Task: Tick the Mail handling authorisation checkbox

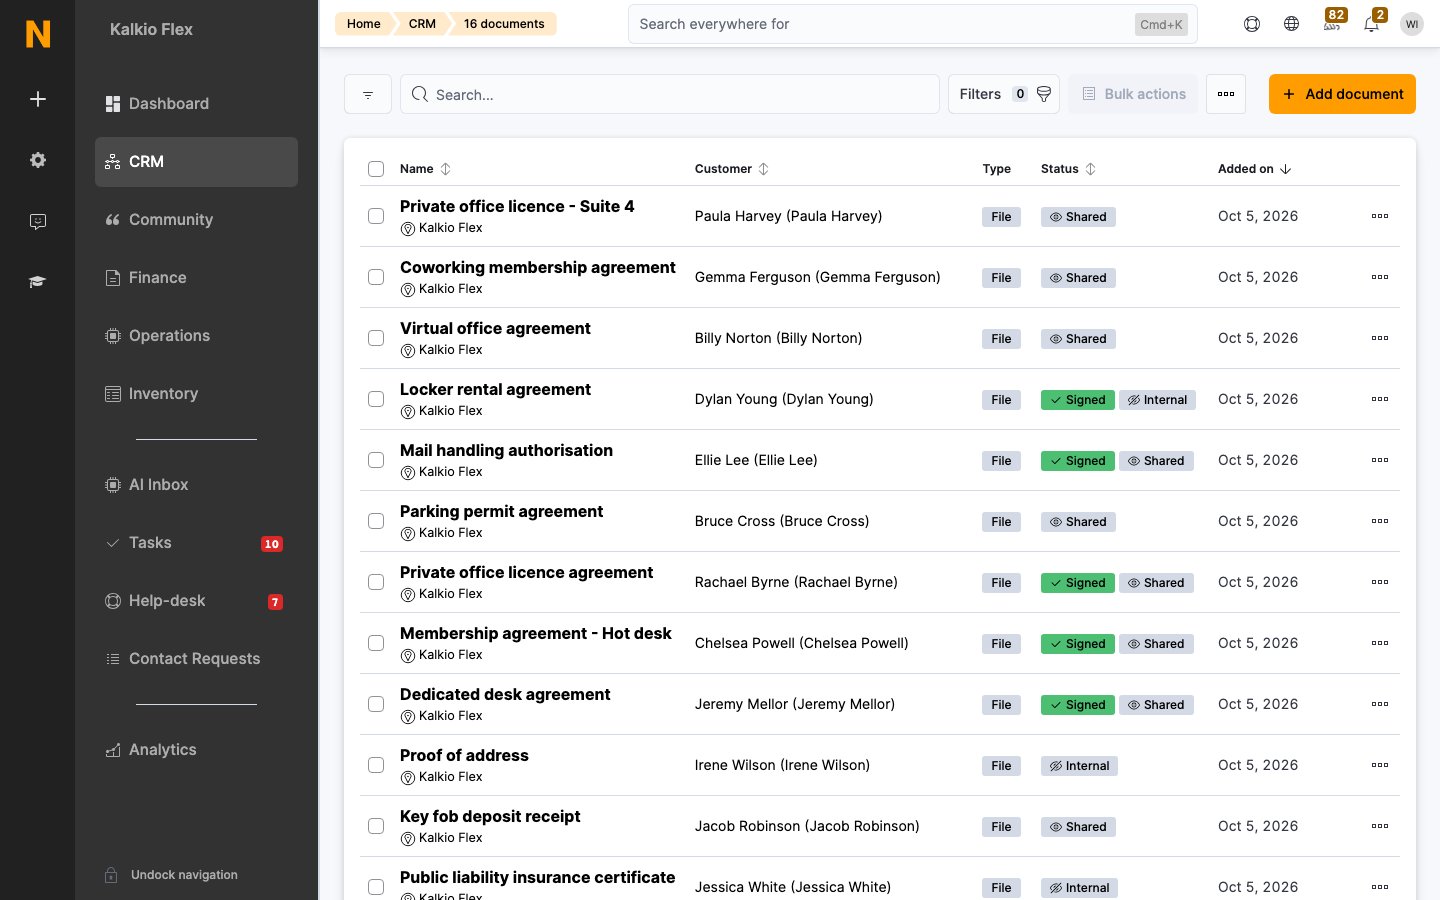Action: click(x=376, y=460)
